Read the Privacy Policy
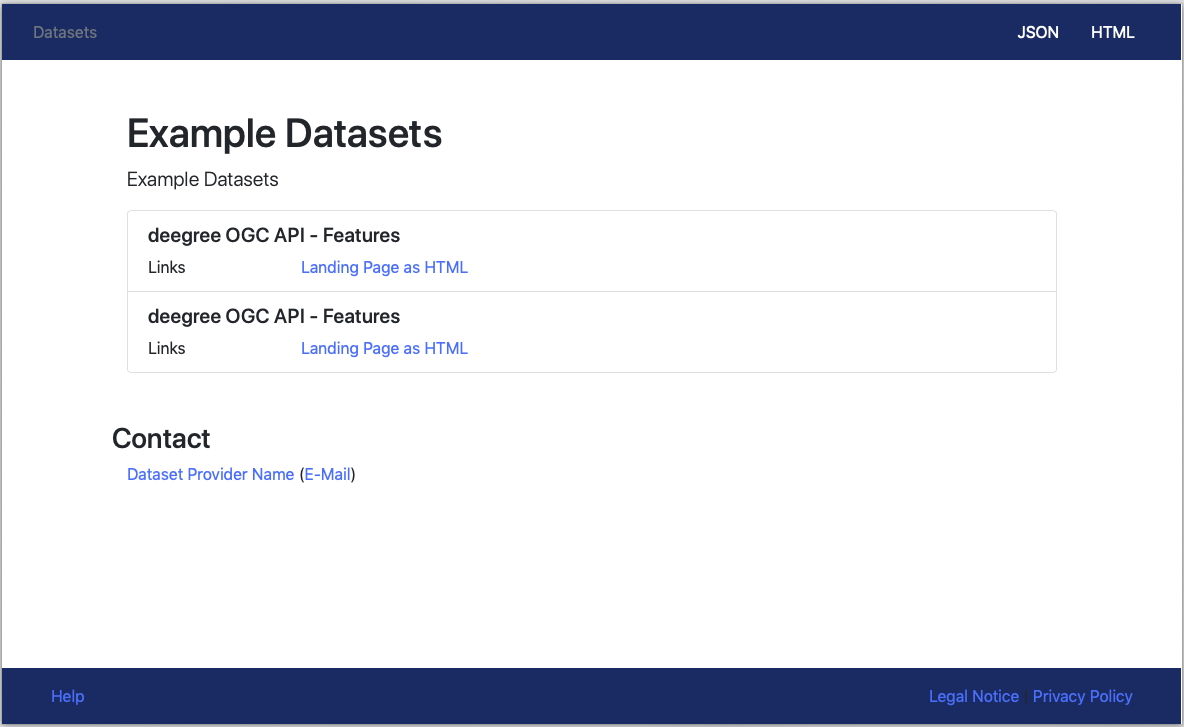 1082,696
